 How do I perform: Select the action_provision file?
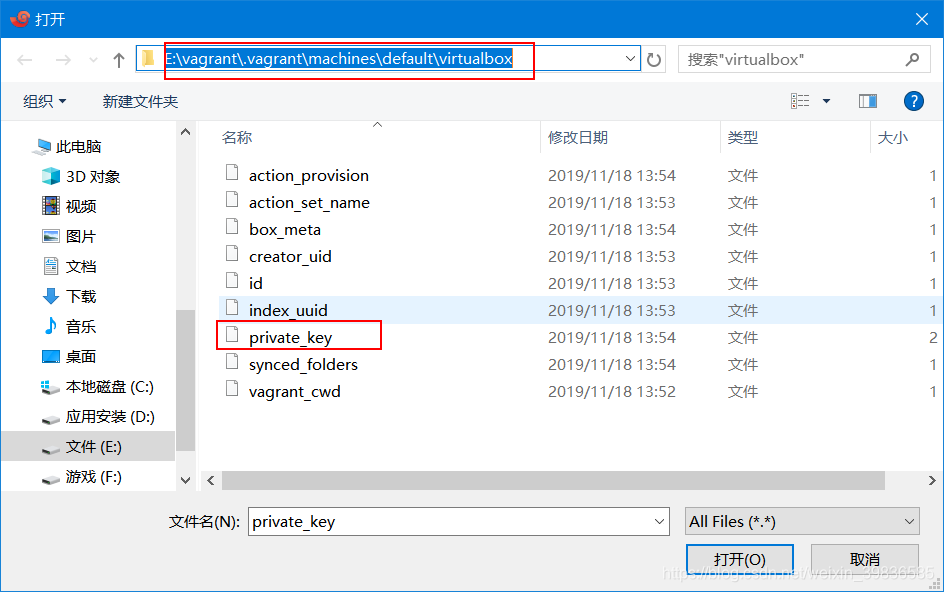309,176
